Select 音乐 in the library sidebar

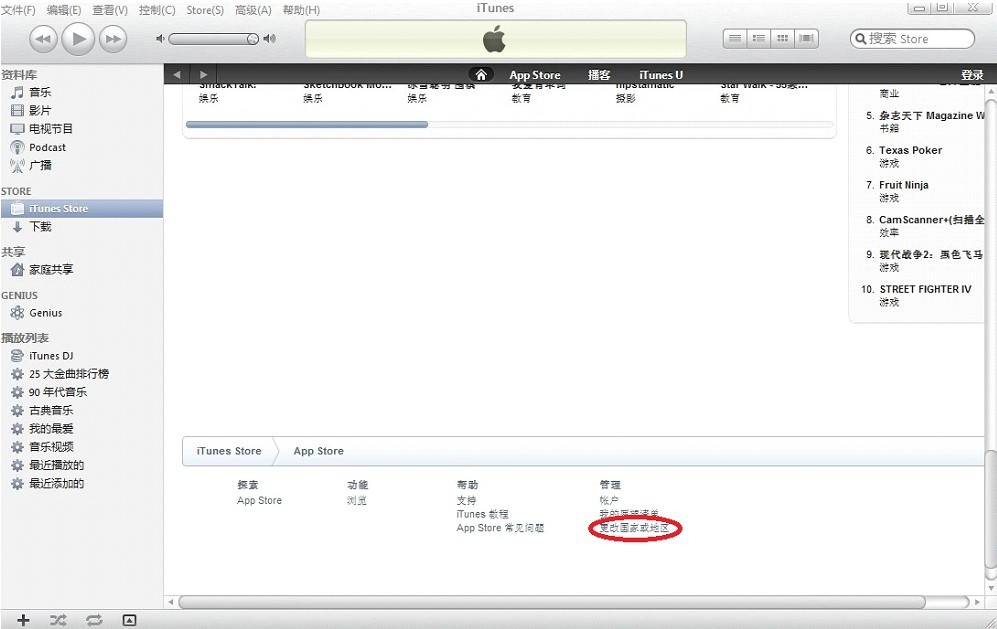click(40, 92)
